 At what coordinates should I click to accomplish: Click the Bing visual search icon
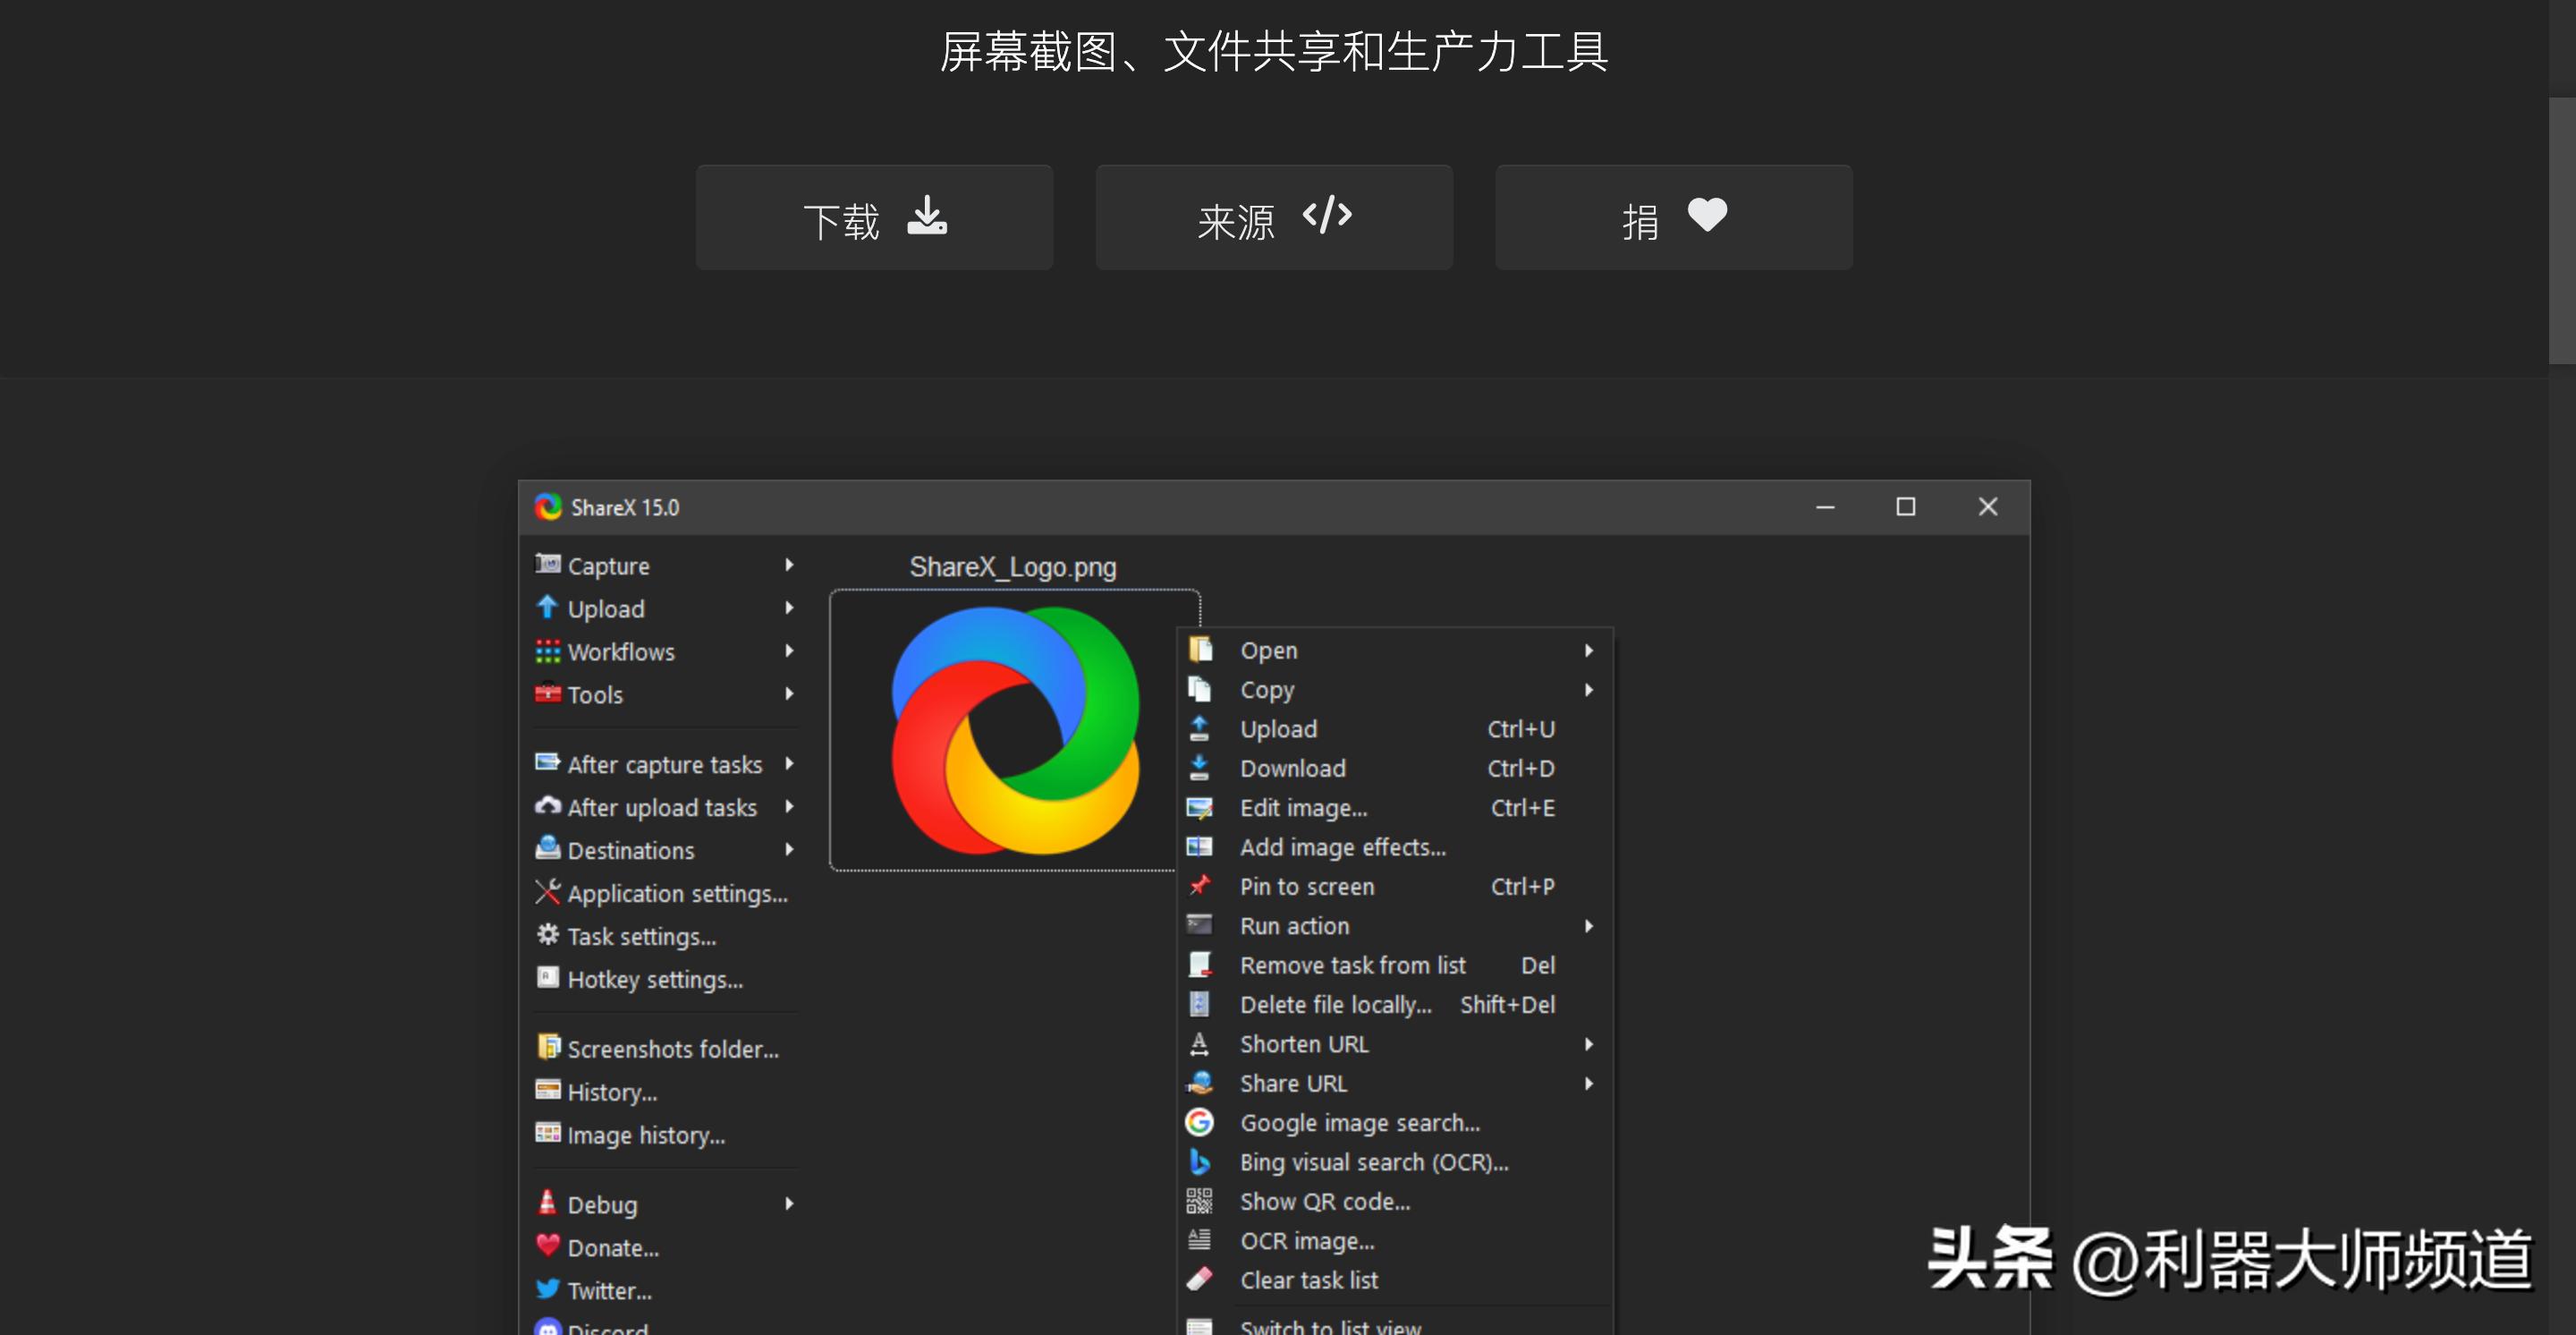tap(1199, 1161)
